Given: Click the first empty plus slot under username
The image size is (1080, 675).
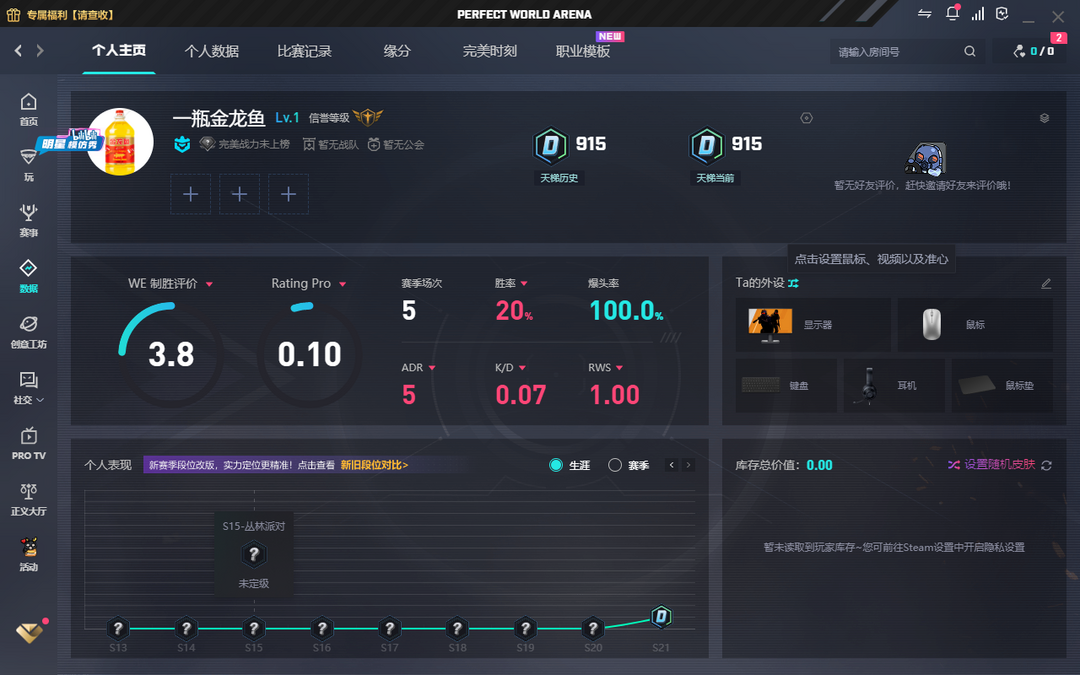Looking at the screenshot, I should pyautogui.click(x=191, y=194).
